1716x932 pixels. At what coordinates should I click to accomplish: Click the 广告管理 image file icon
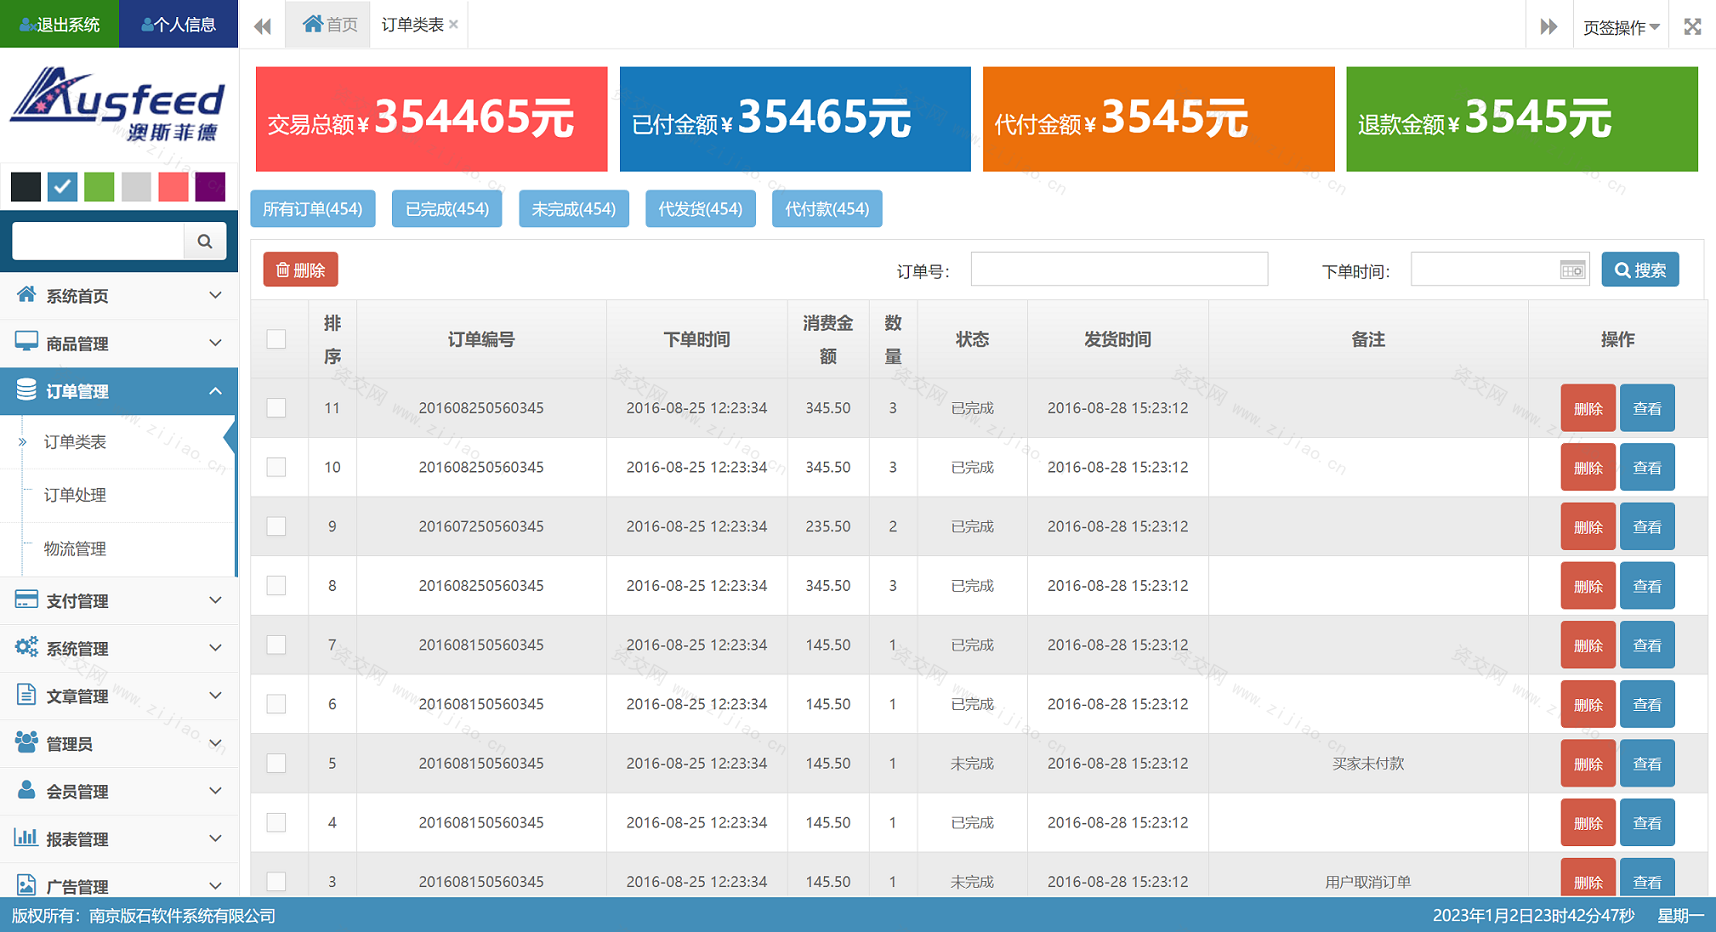[26, 885]
